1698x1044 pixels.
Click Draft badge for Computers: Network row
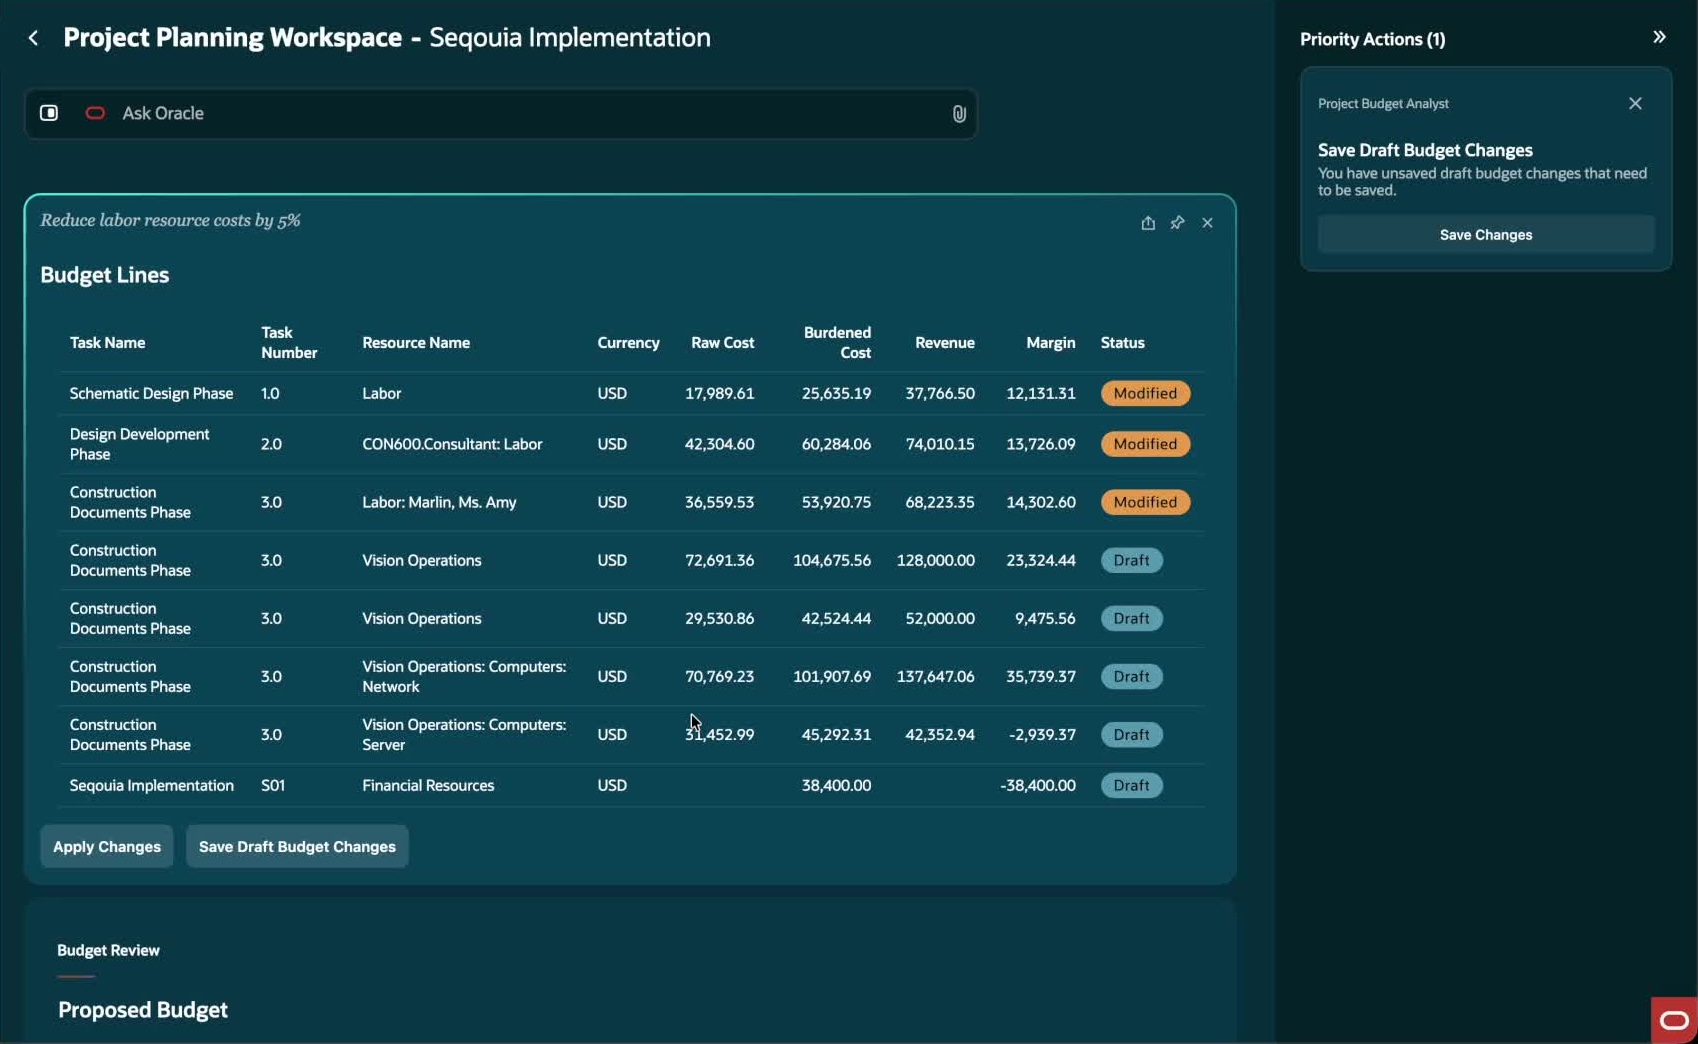[x=1131, y=676]
